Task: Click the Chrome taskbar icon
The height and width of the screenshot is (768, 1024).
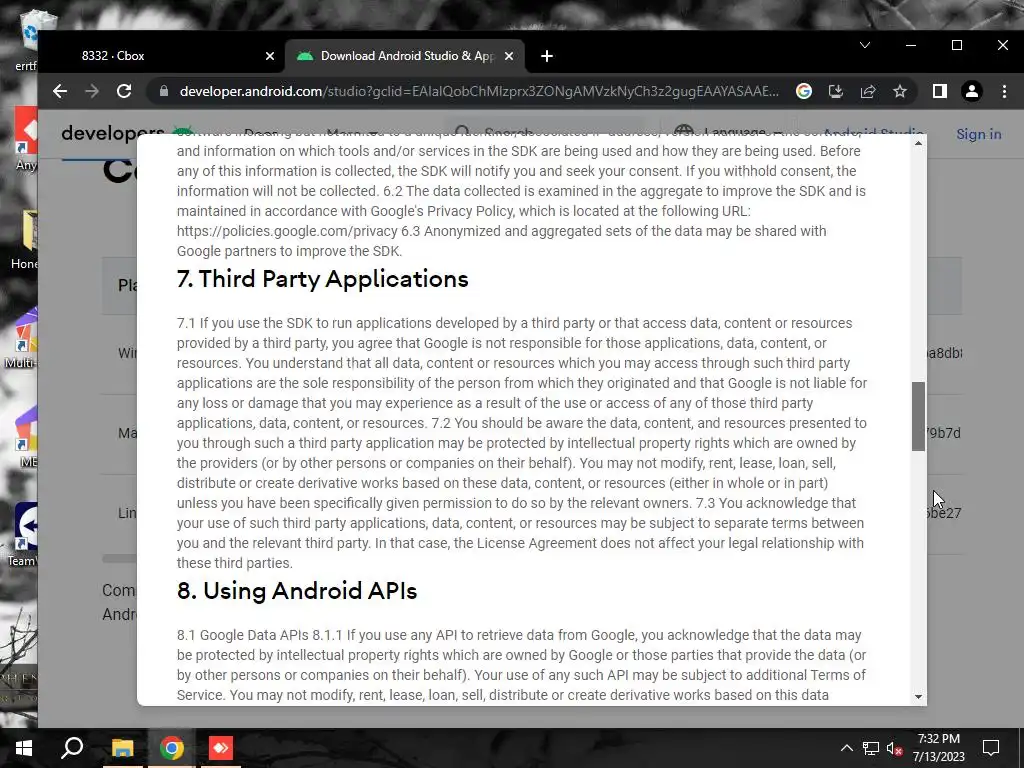Action: (172, 748)
